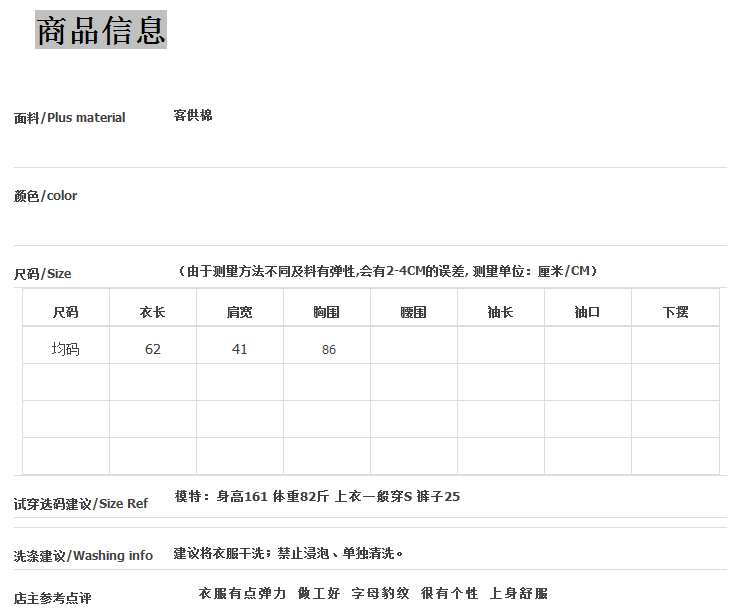738x614 pixels.
Task: Select the 面料/Plus material label
Action: coord(70,118)
